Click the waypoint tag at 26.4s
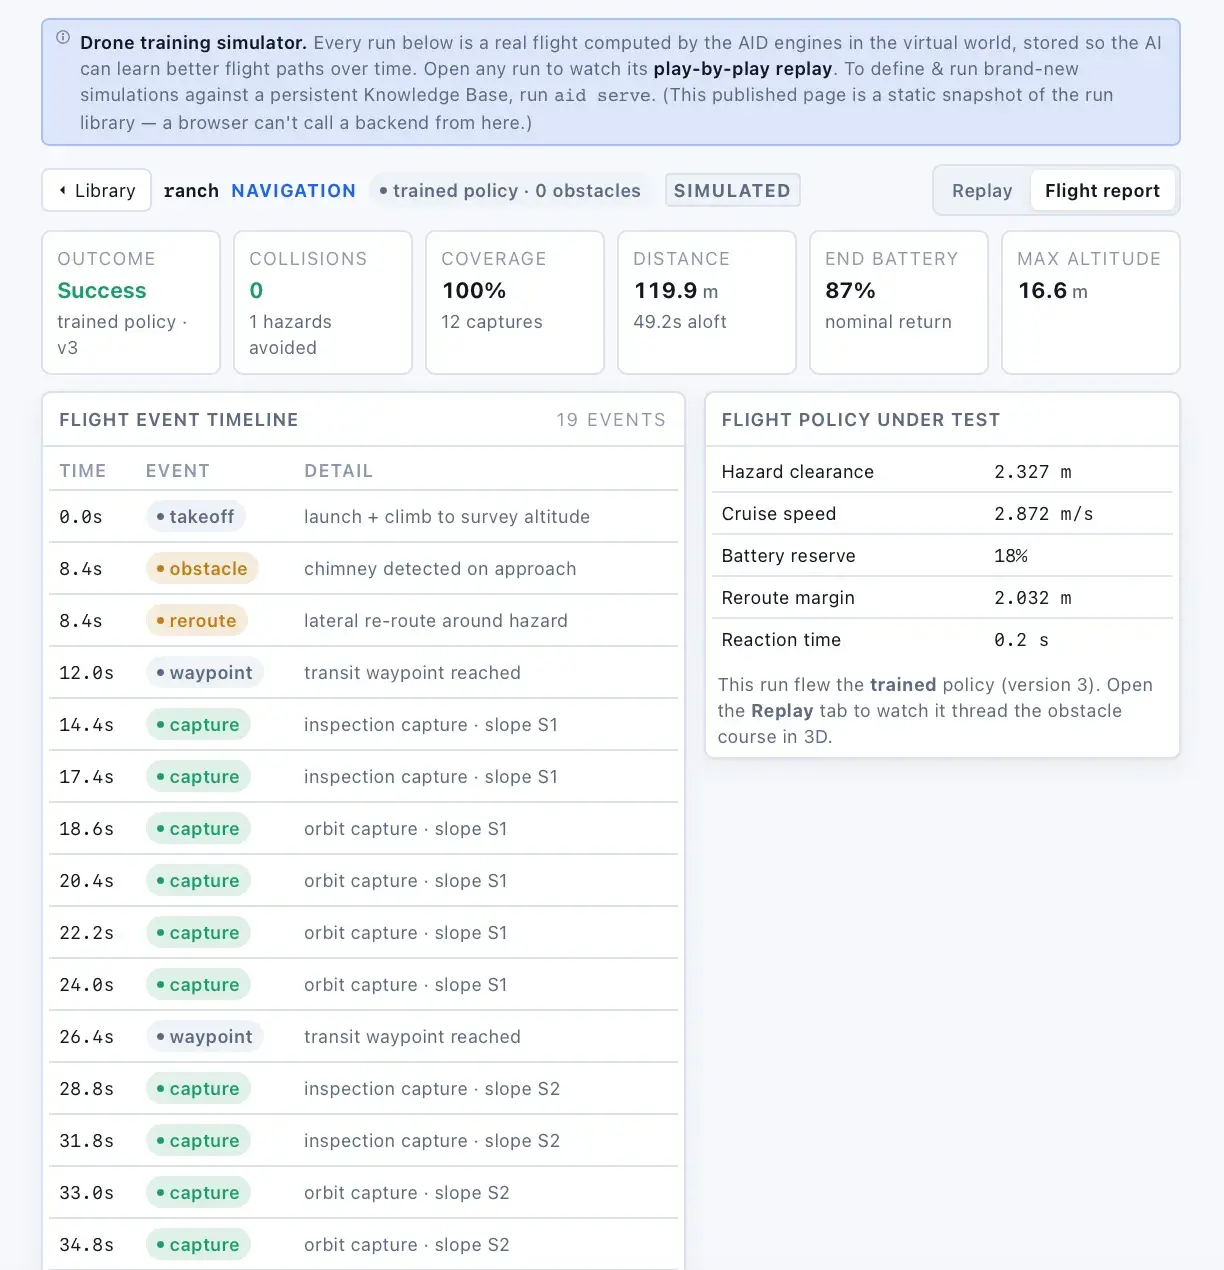1224x1270 pixels. coord(205,1036)
